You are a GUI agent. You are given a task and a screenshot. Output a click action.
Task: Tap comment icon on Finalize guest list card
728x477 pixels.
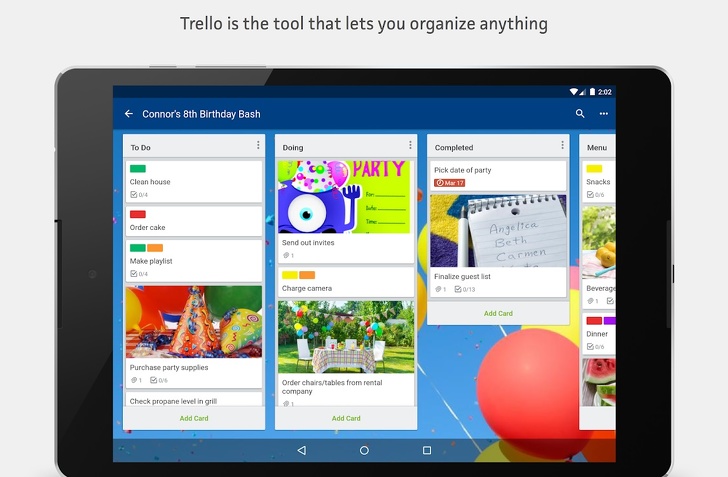(x=439, y=289)
